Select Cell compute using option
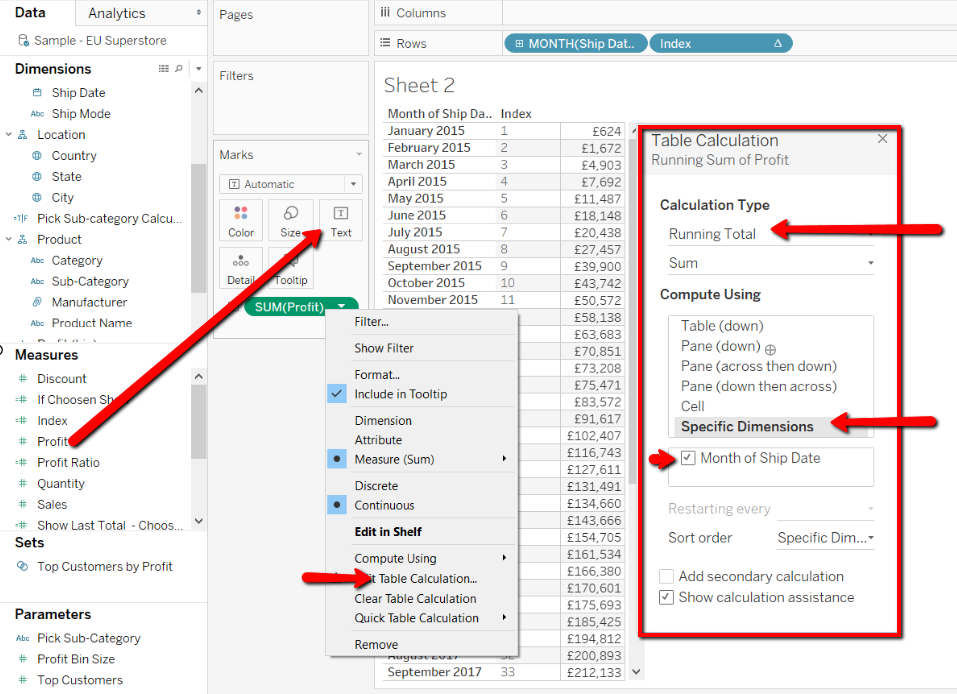957x694 pixels. 693,407
